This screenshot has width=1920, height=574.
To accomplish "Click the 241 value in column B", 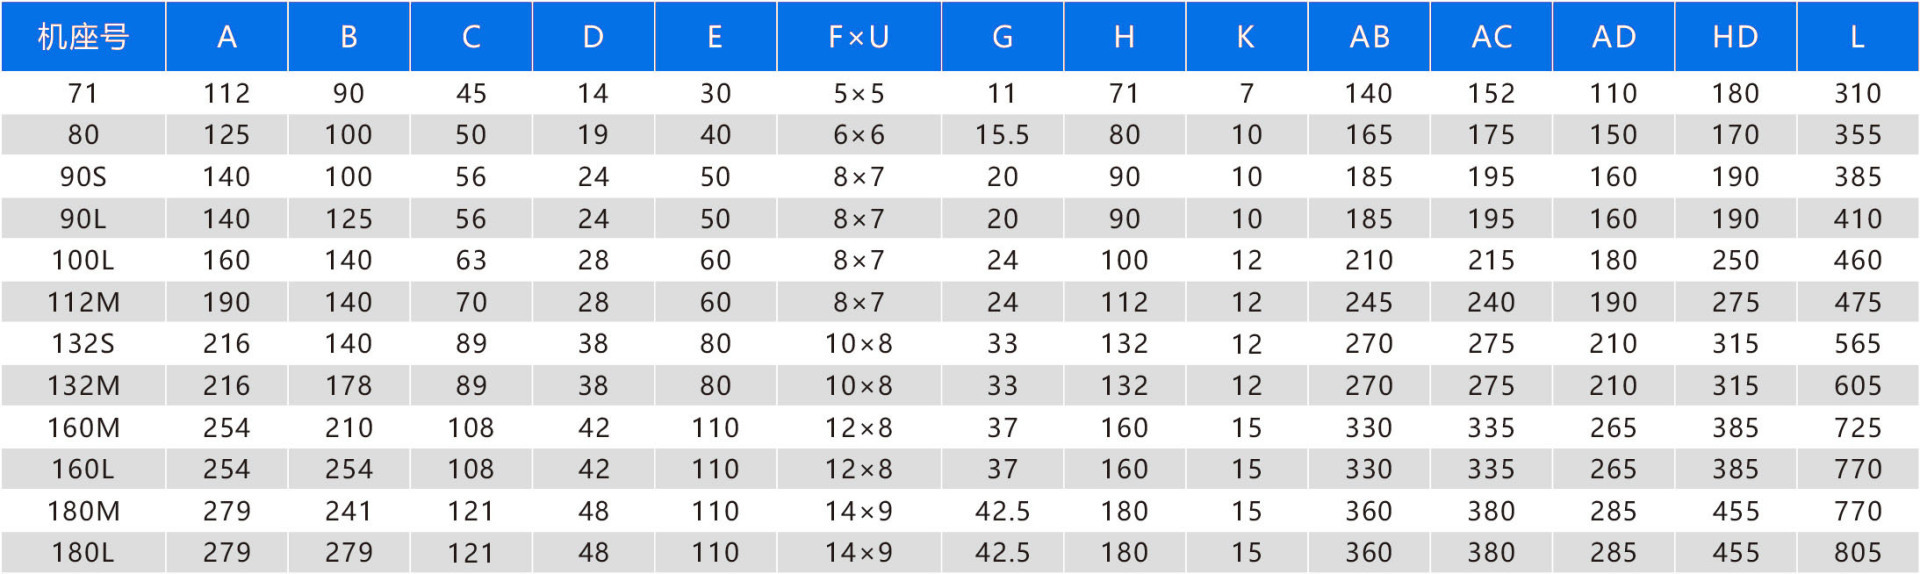I will coord(348,511).
